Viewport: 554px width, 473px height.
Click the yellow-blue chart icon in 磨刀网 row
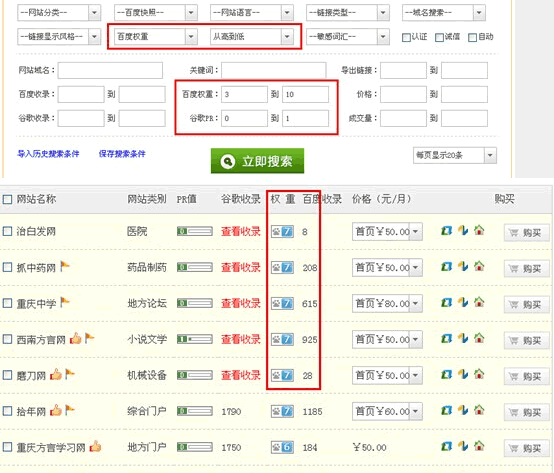click(463, 374)
